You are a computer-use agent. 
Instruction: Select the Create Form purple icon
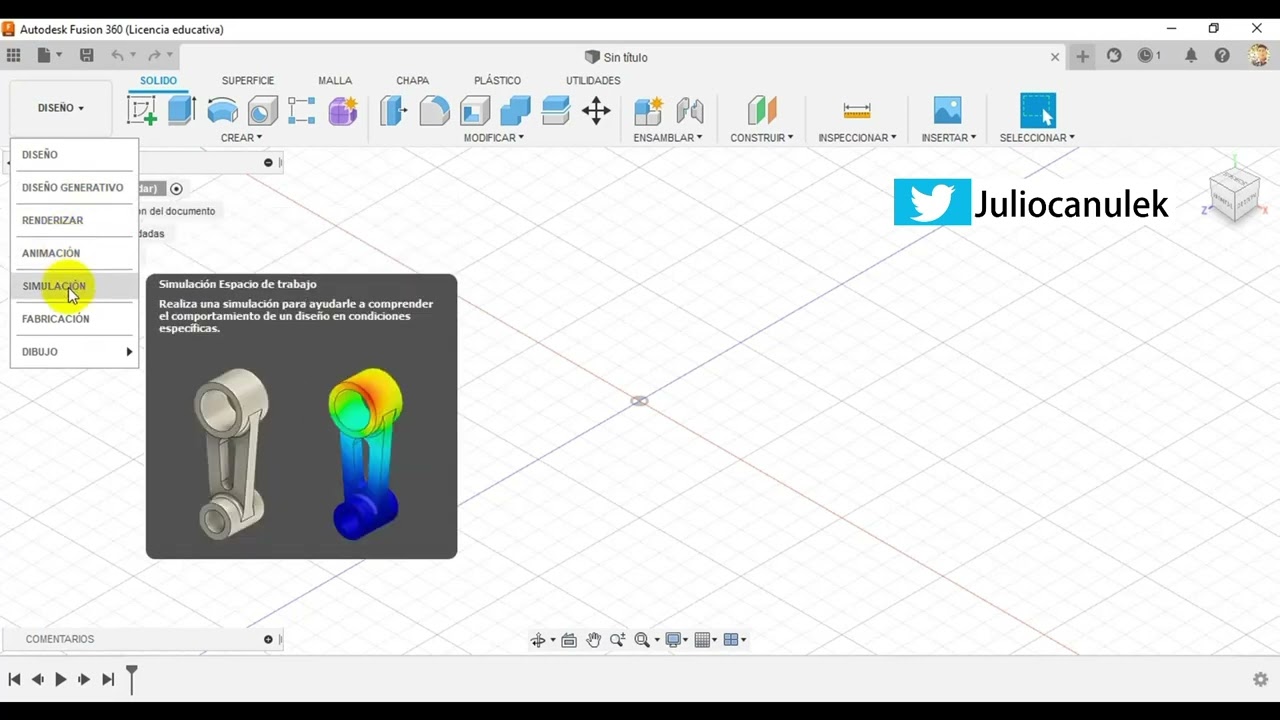[x=343, y=110]
